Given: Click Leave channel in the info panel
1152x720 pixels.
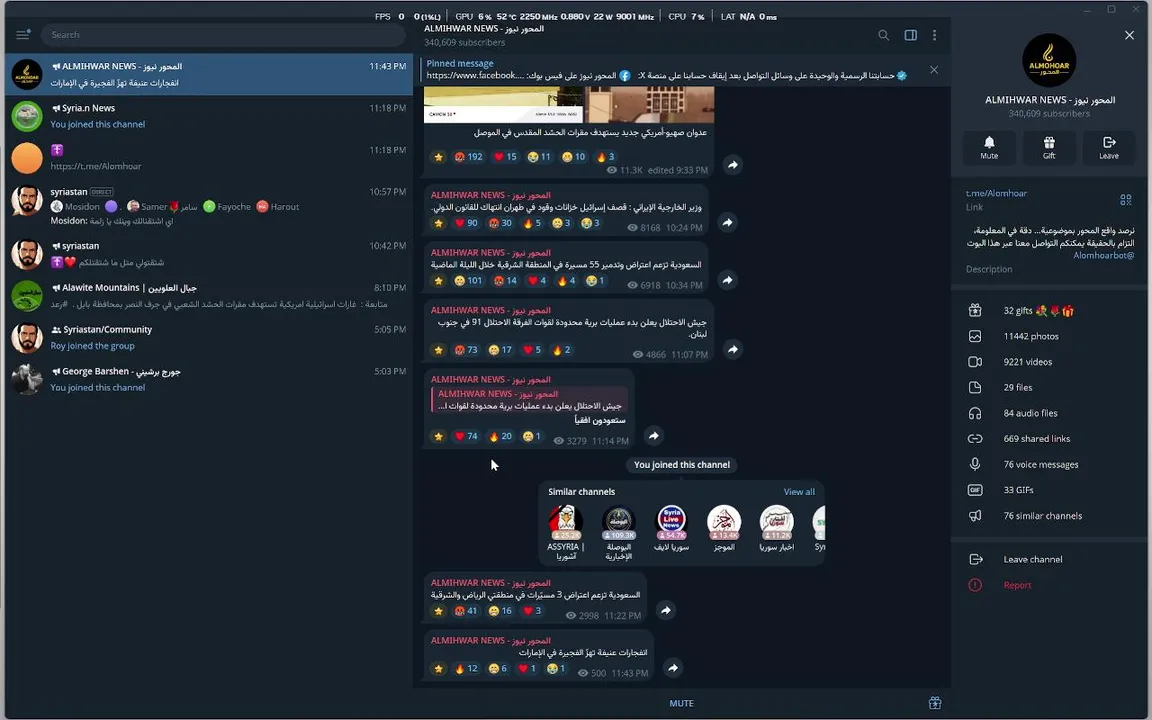Looking at the screenshot, I should click(1049, 559).
